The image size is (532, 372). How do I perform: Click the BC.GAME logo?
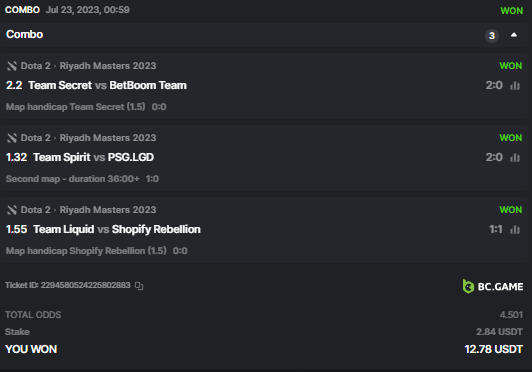pyautogui.click(x=493, y=286)
